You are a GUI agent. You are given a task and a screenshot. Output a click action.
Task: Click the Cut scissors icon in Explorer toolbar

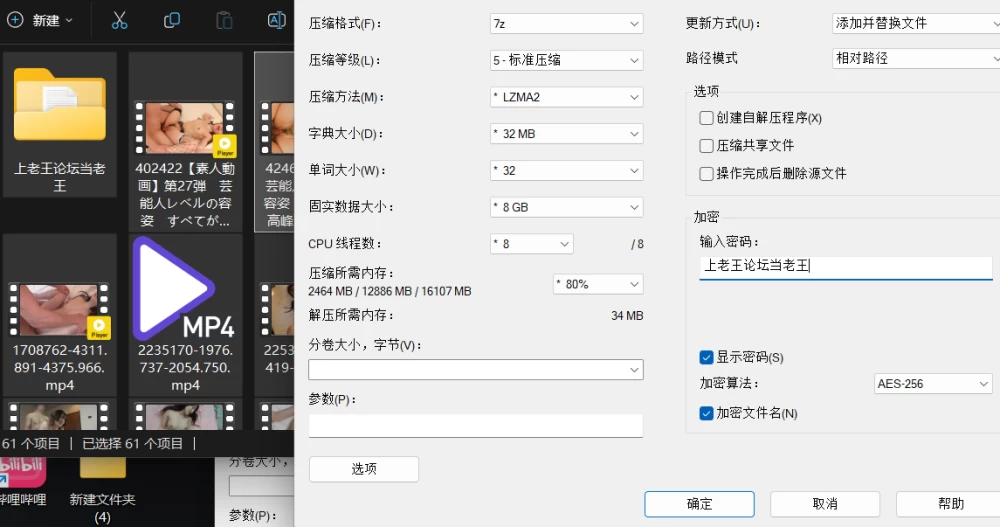click(119, 20)
